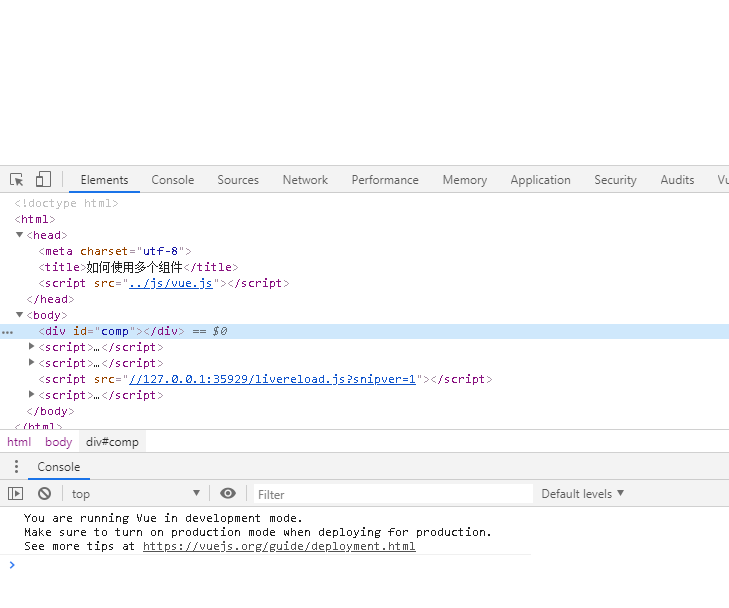Toggle the device toolbar icon

[x=43, y=180]
